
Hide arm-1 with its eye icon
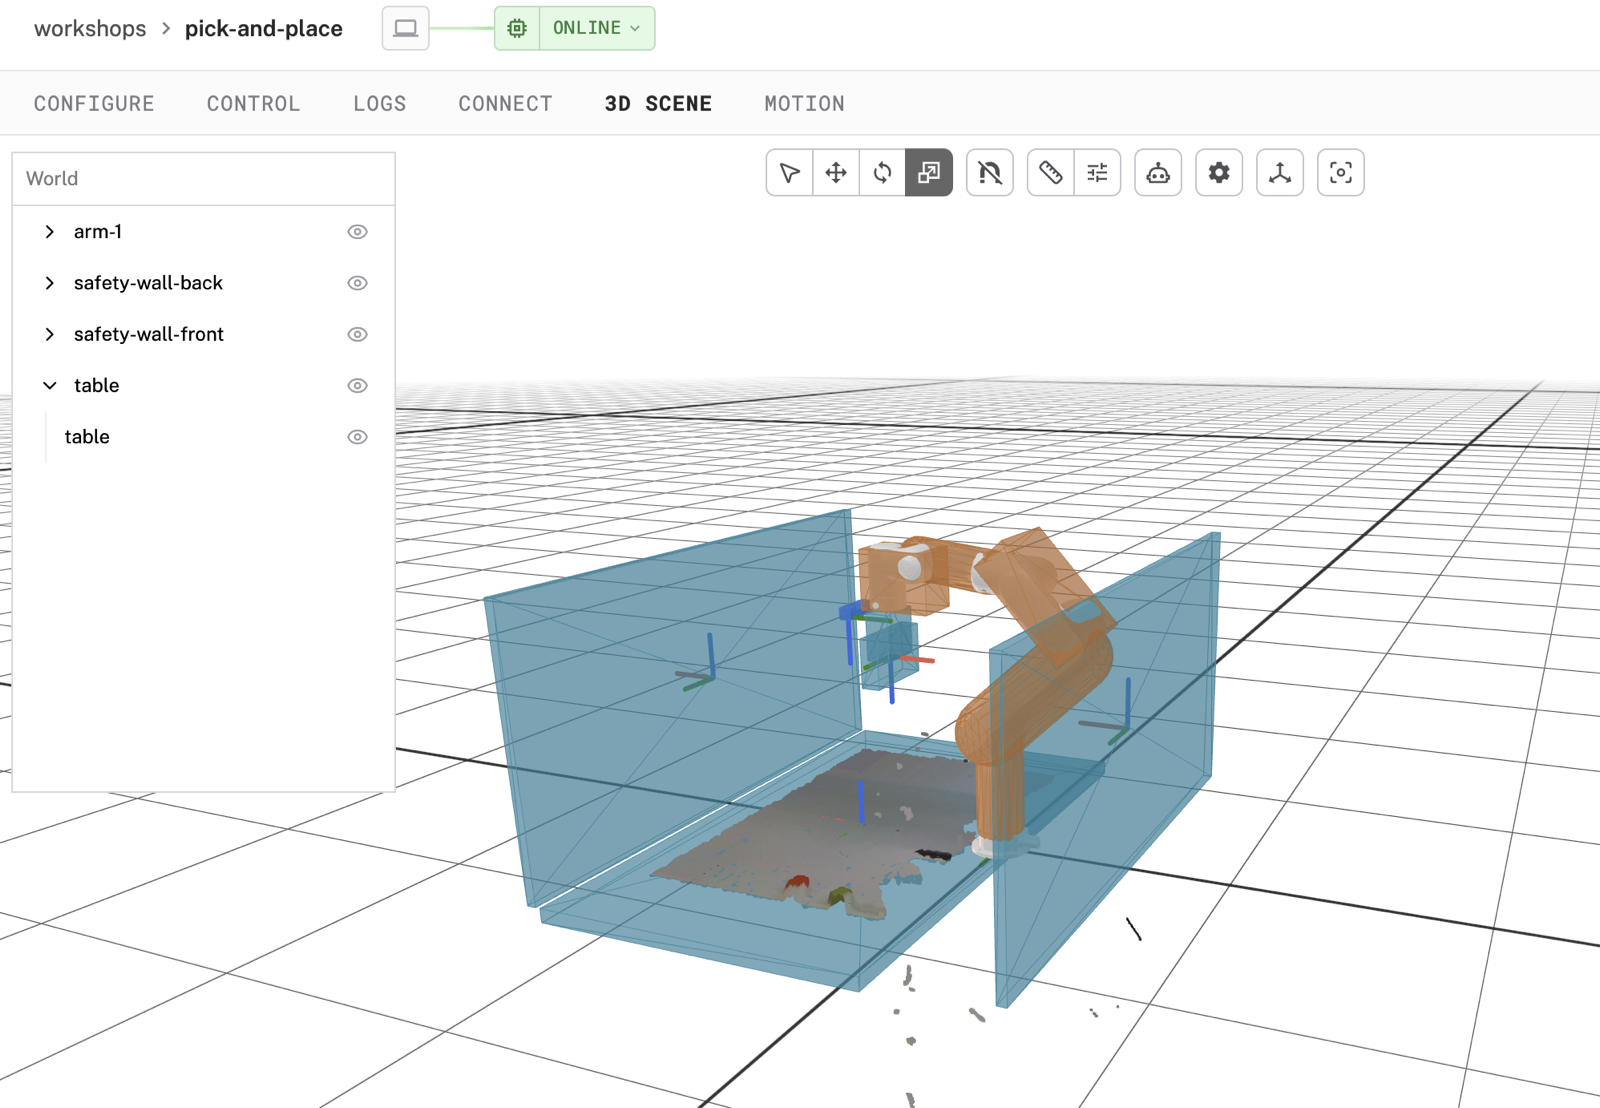(357, 232)
